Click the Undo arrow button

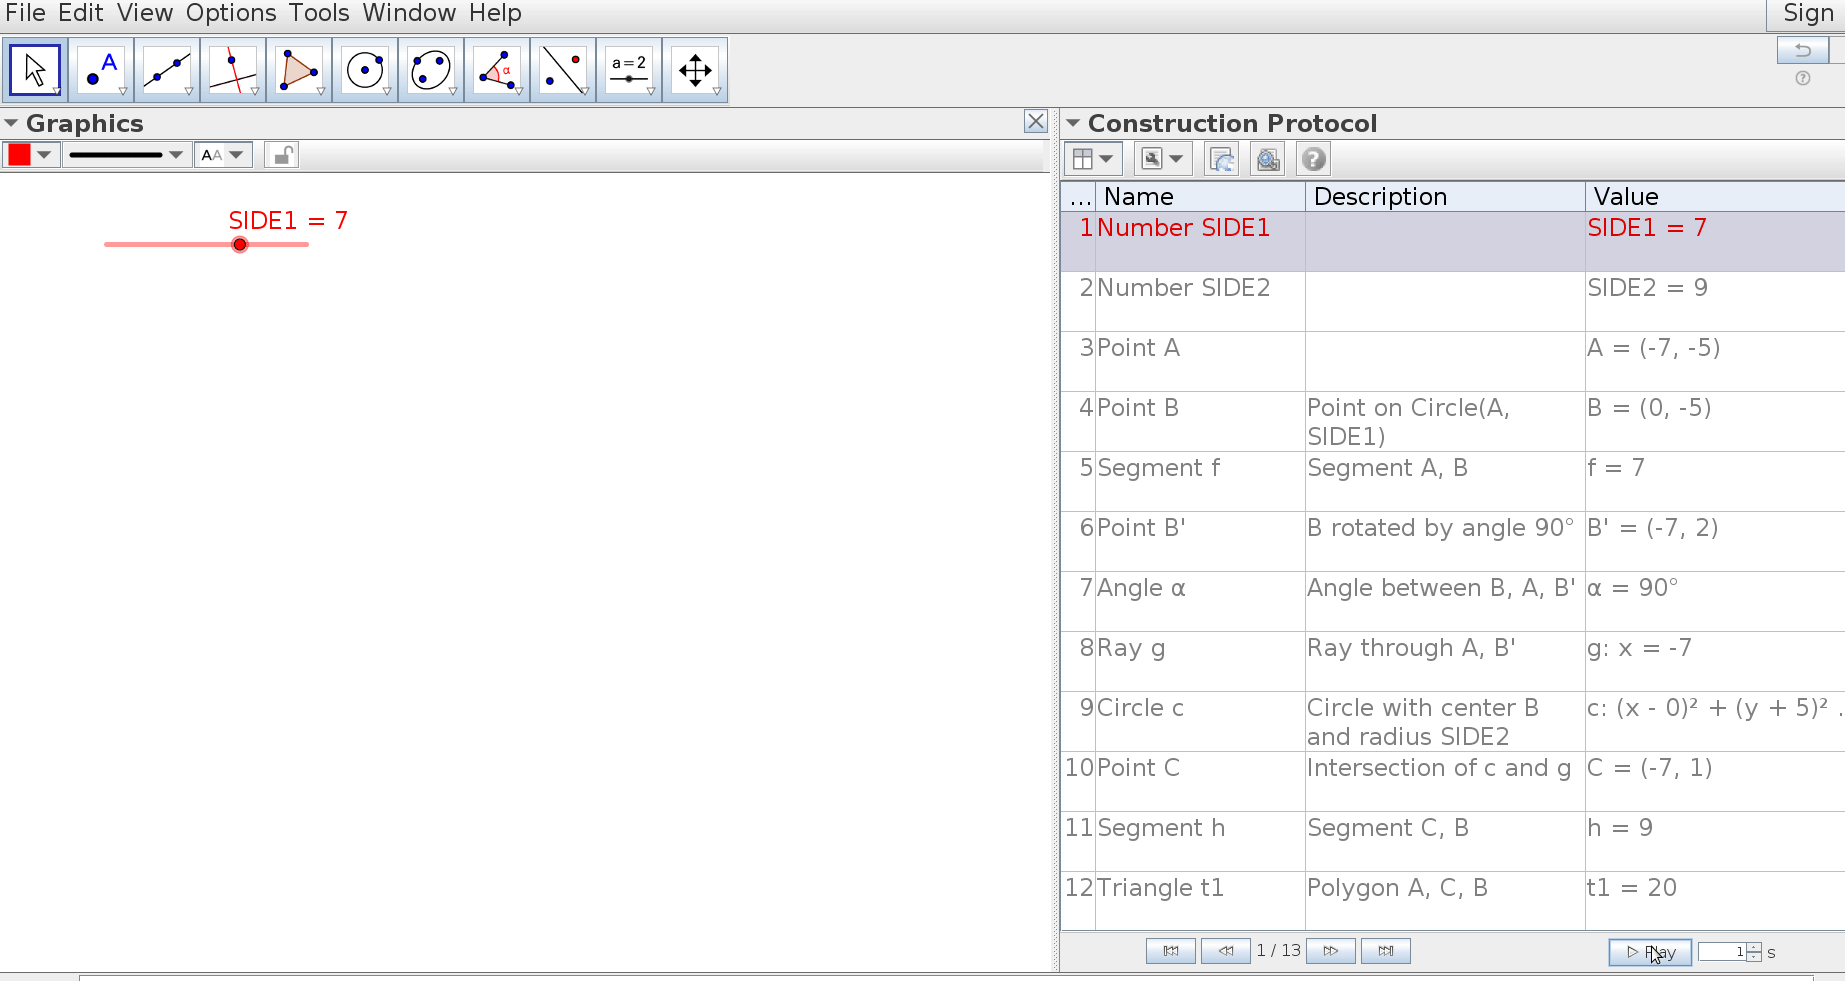(x=1803, y=50)
